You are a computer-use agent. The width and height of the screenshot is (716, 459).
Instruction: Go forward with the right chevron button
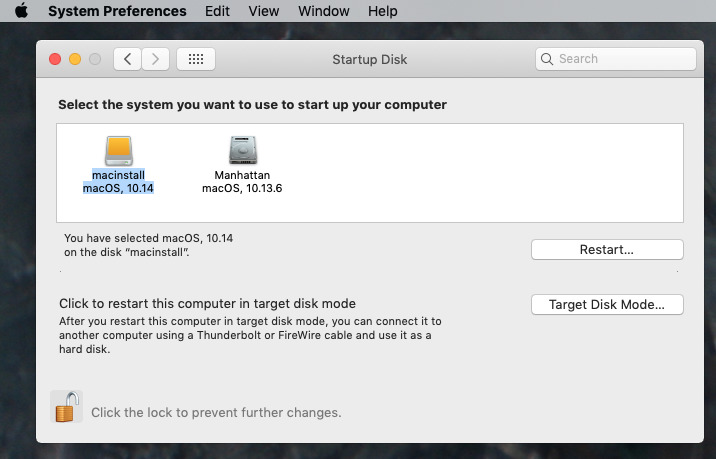pos(156,59)
